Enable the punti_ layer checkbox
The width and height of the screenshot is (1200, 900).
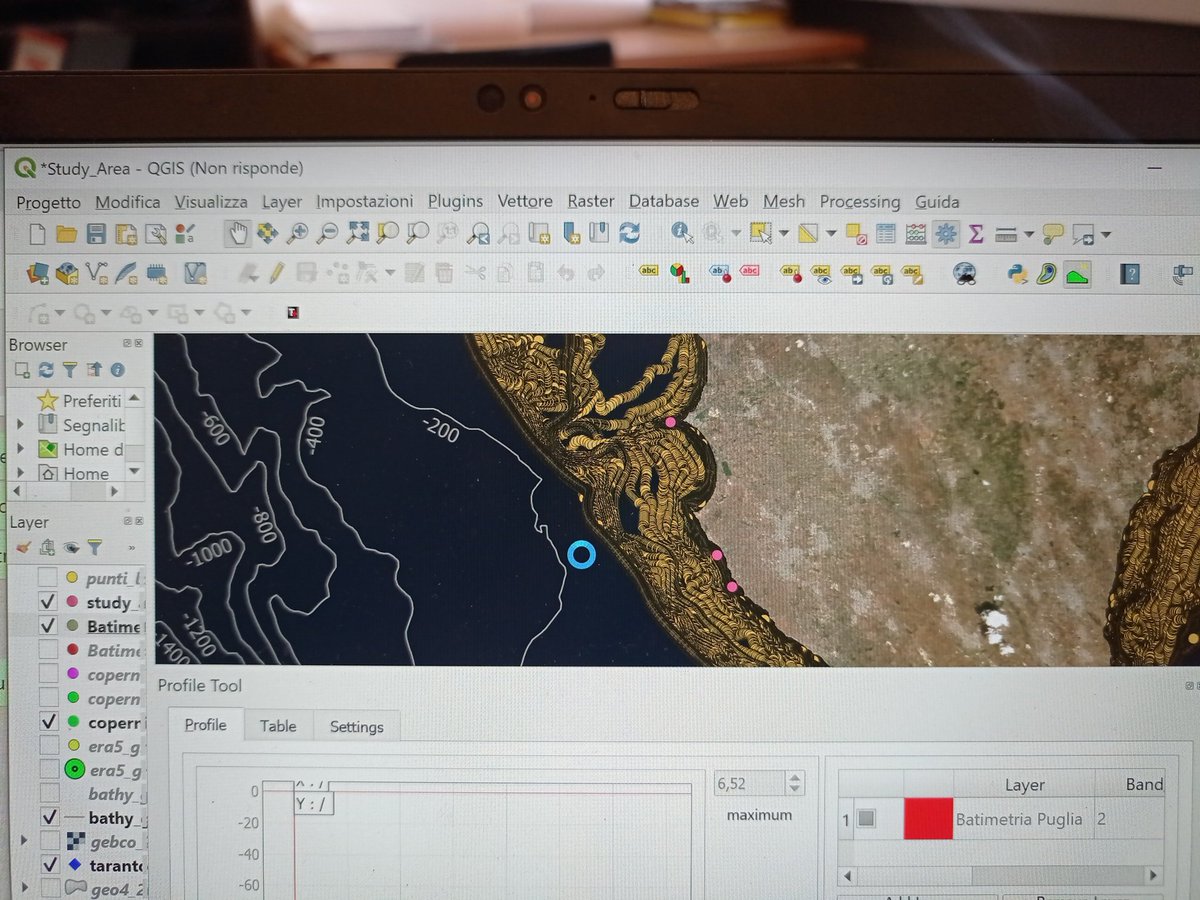pos(47,578)
